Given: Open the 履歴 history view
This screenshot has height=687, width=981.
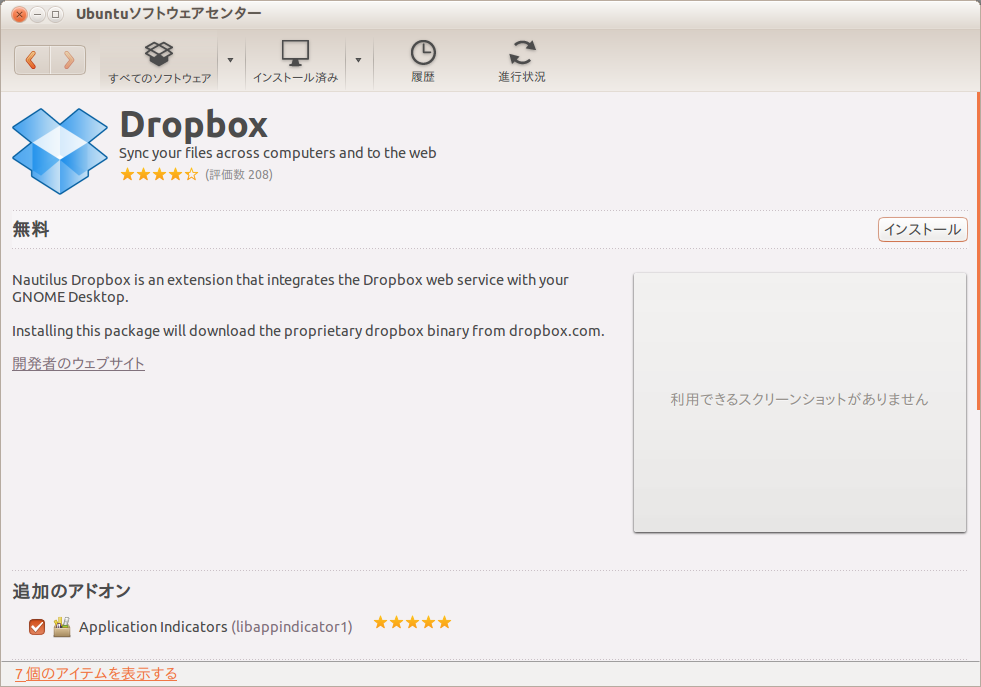Looking at the screenshot, I should click(423, 61).
